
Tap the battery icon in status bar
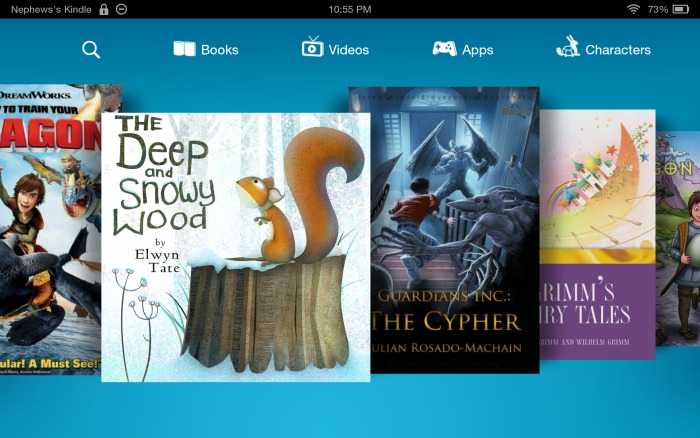coord(681,9)
